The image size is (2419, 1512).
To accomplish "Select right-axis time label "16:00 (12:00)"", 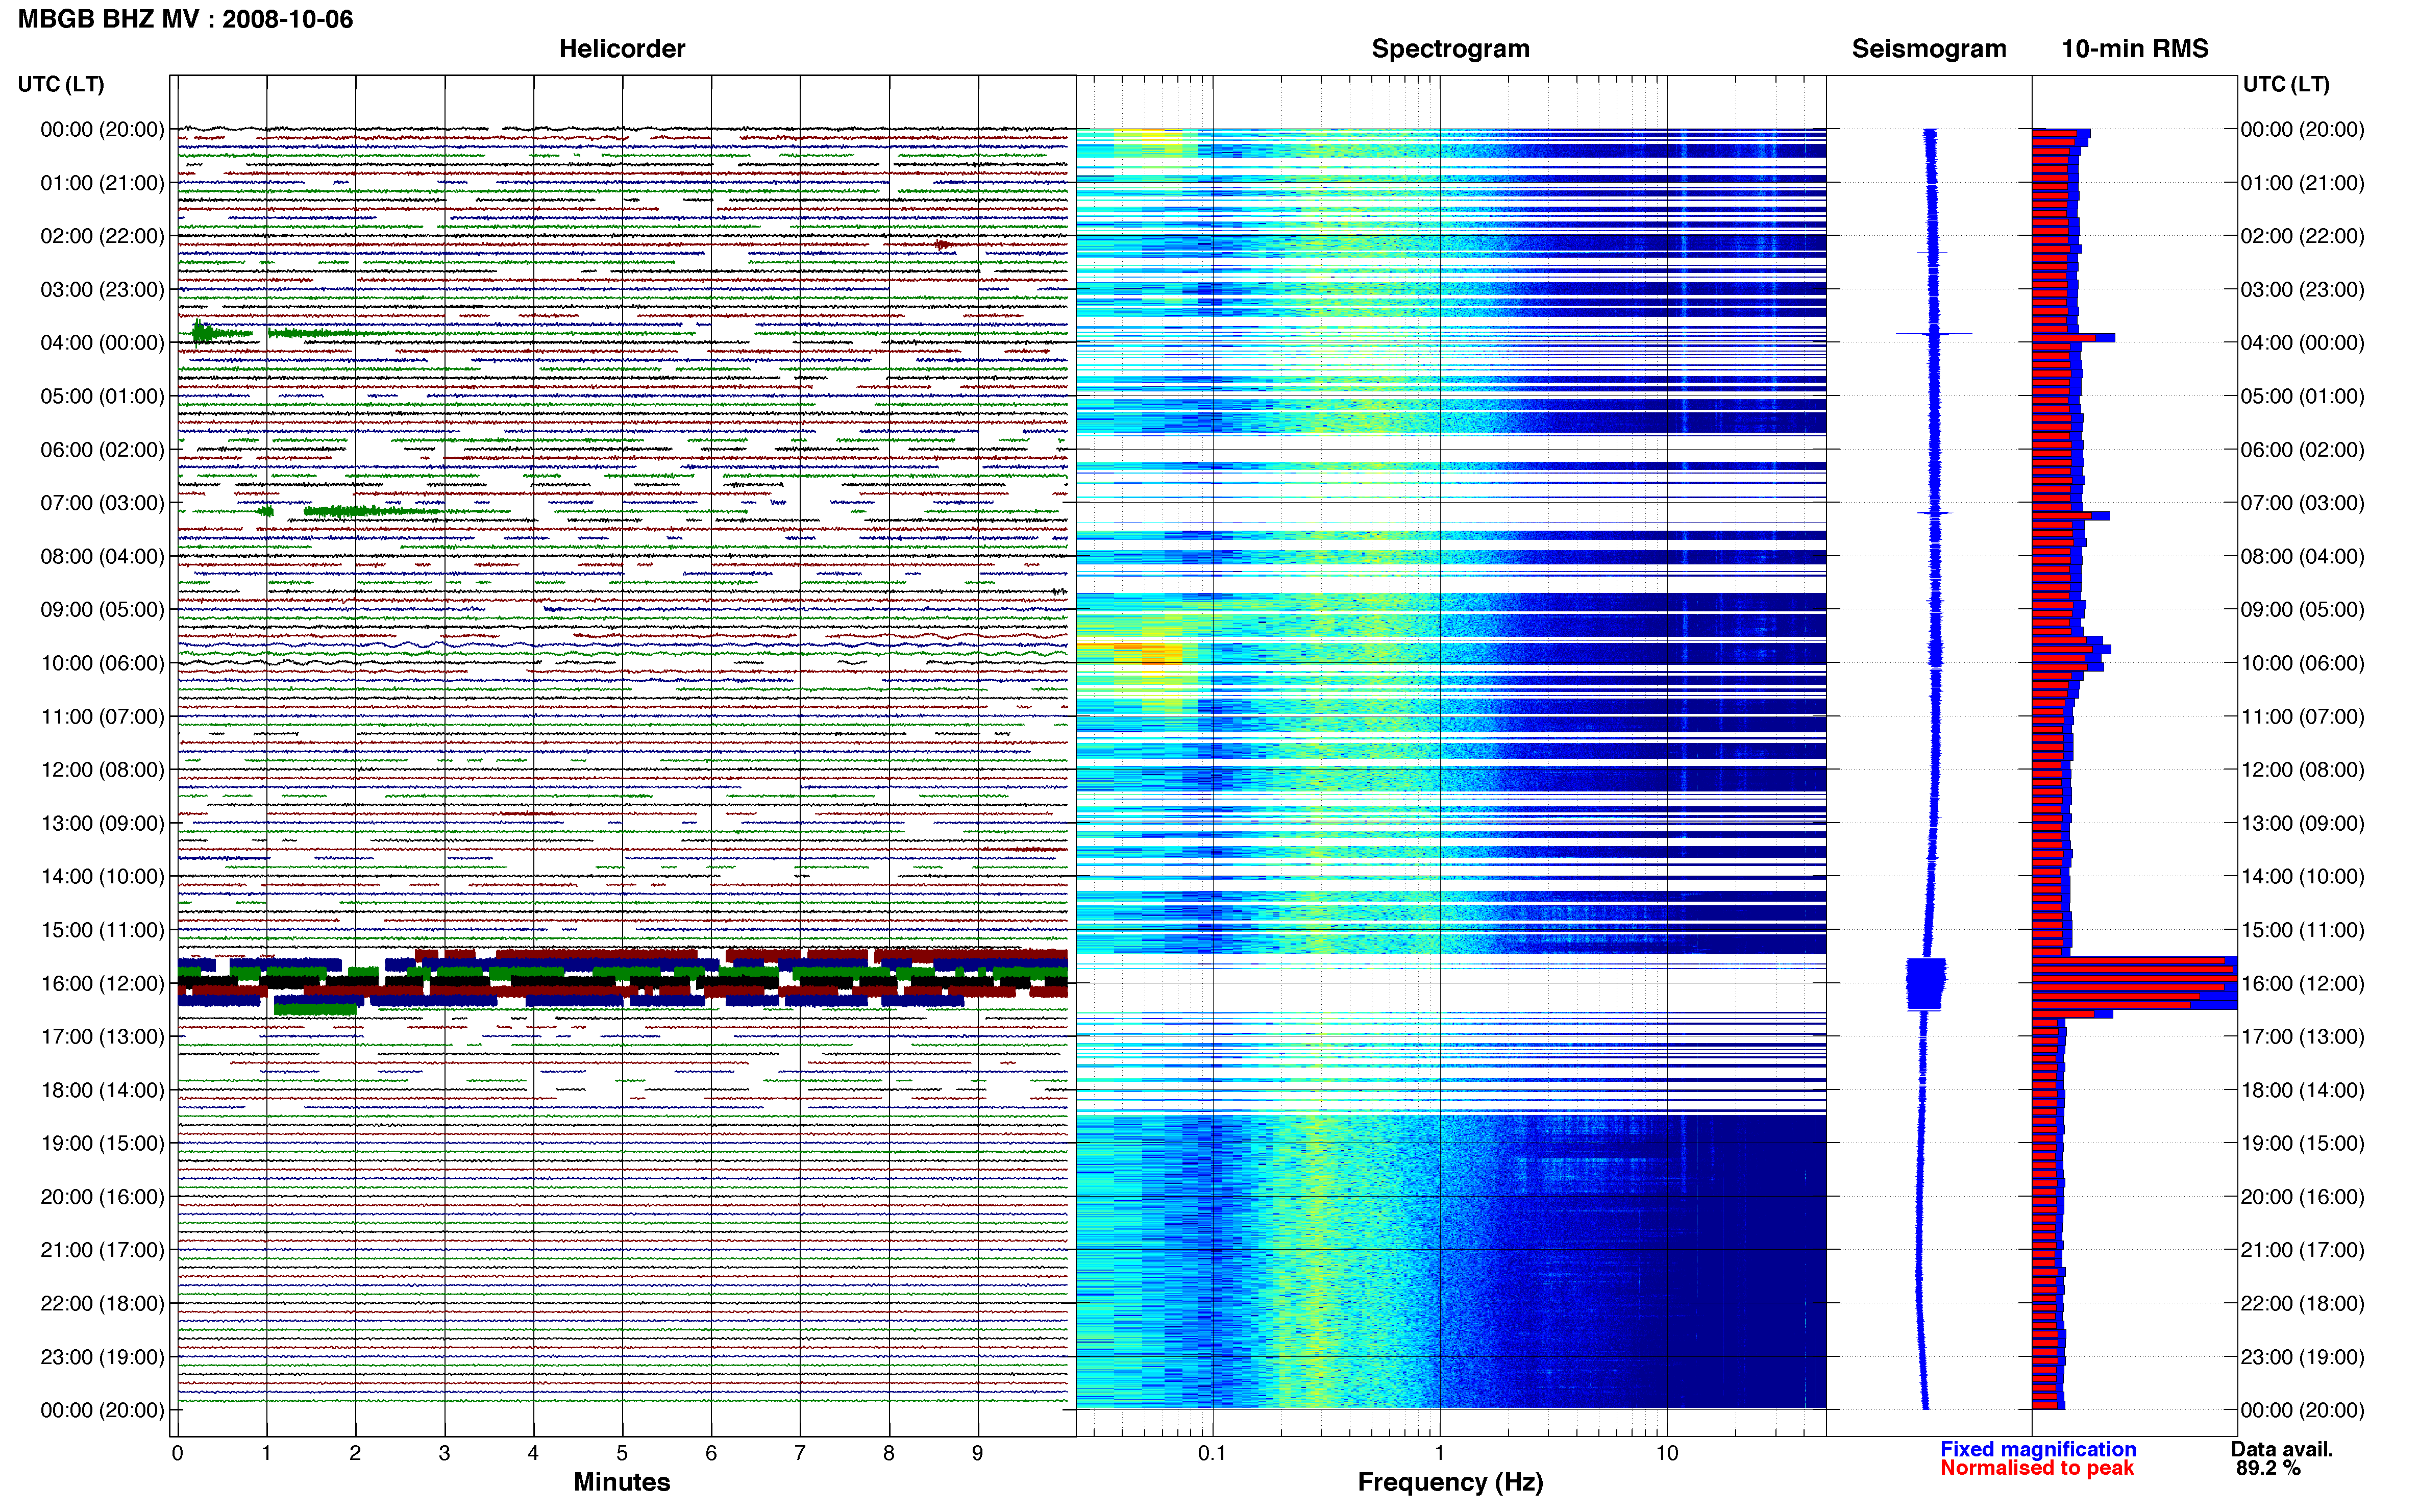I will tap(2303, 983).
